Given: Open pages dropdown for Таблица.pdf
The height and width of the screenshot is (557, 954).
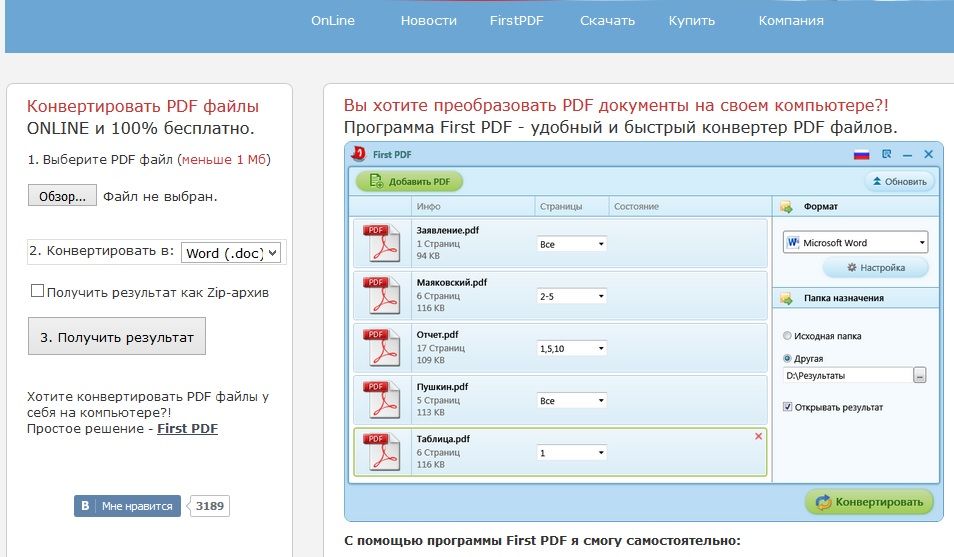Looking at the screenshot, I should (x=571, y=452).
